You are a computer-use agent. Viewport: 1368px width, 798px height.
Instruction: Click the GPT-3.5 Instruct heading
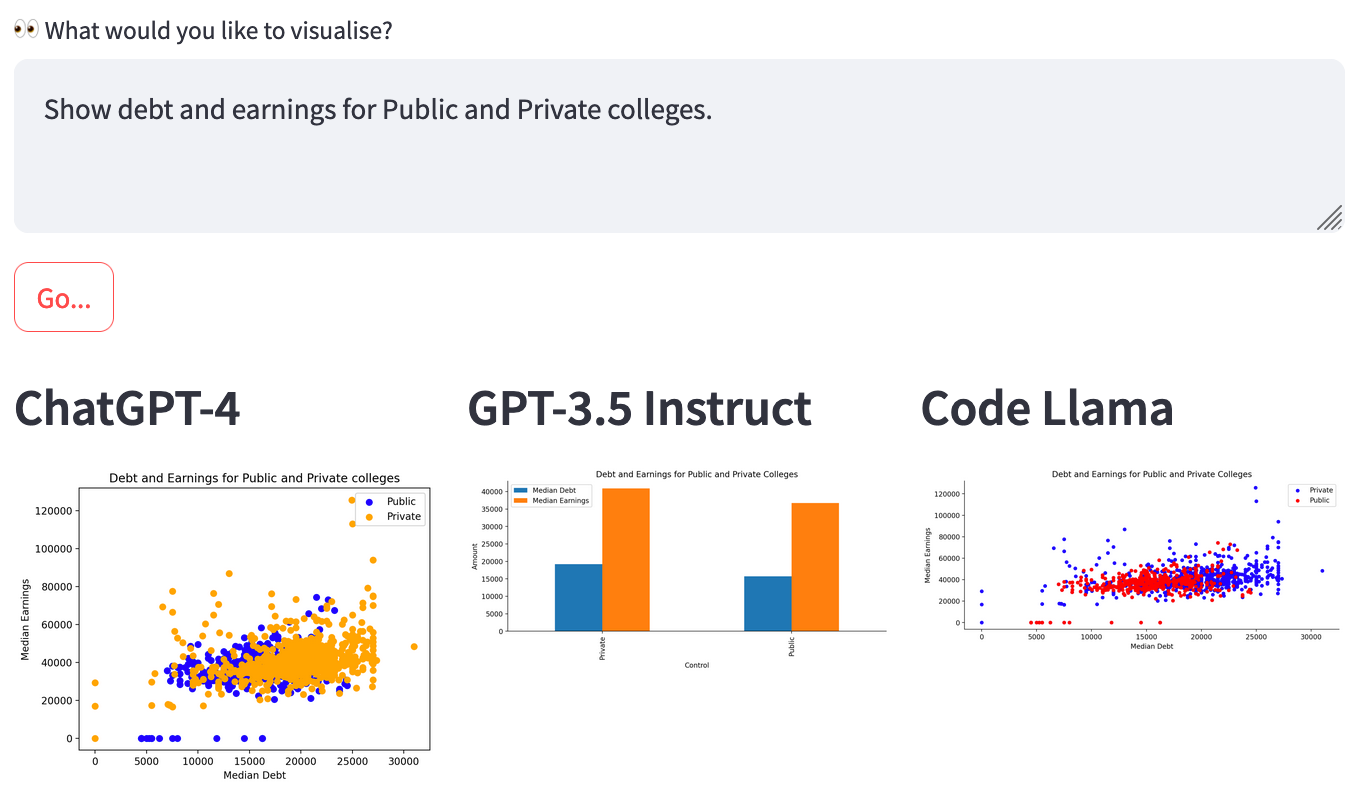tap(639, 408)
